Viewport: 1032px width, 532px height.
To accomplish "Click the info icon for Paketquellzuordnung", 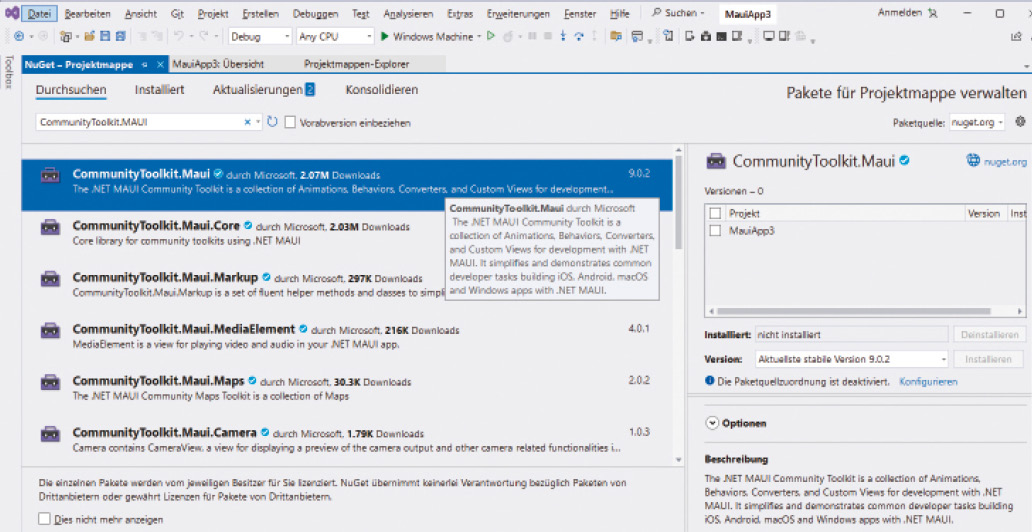I will 710,381.
